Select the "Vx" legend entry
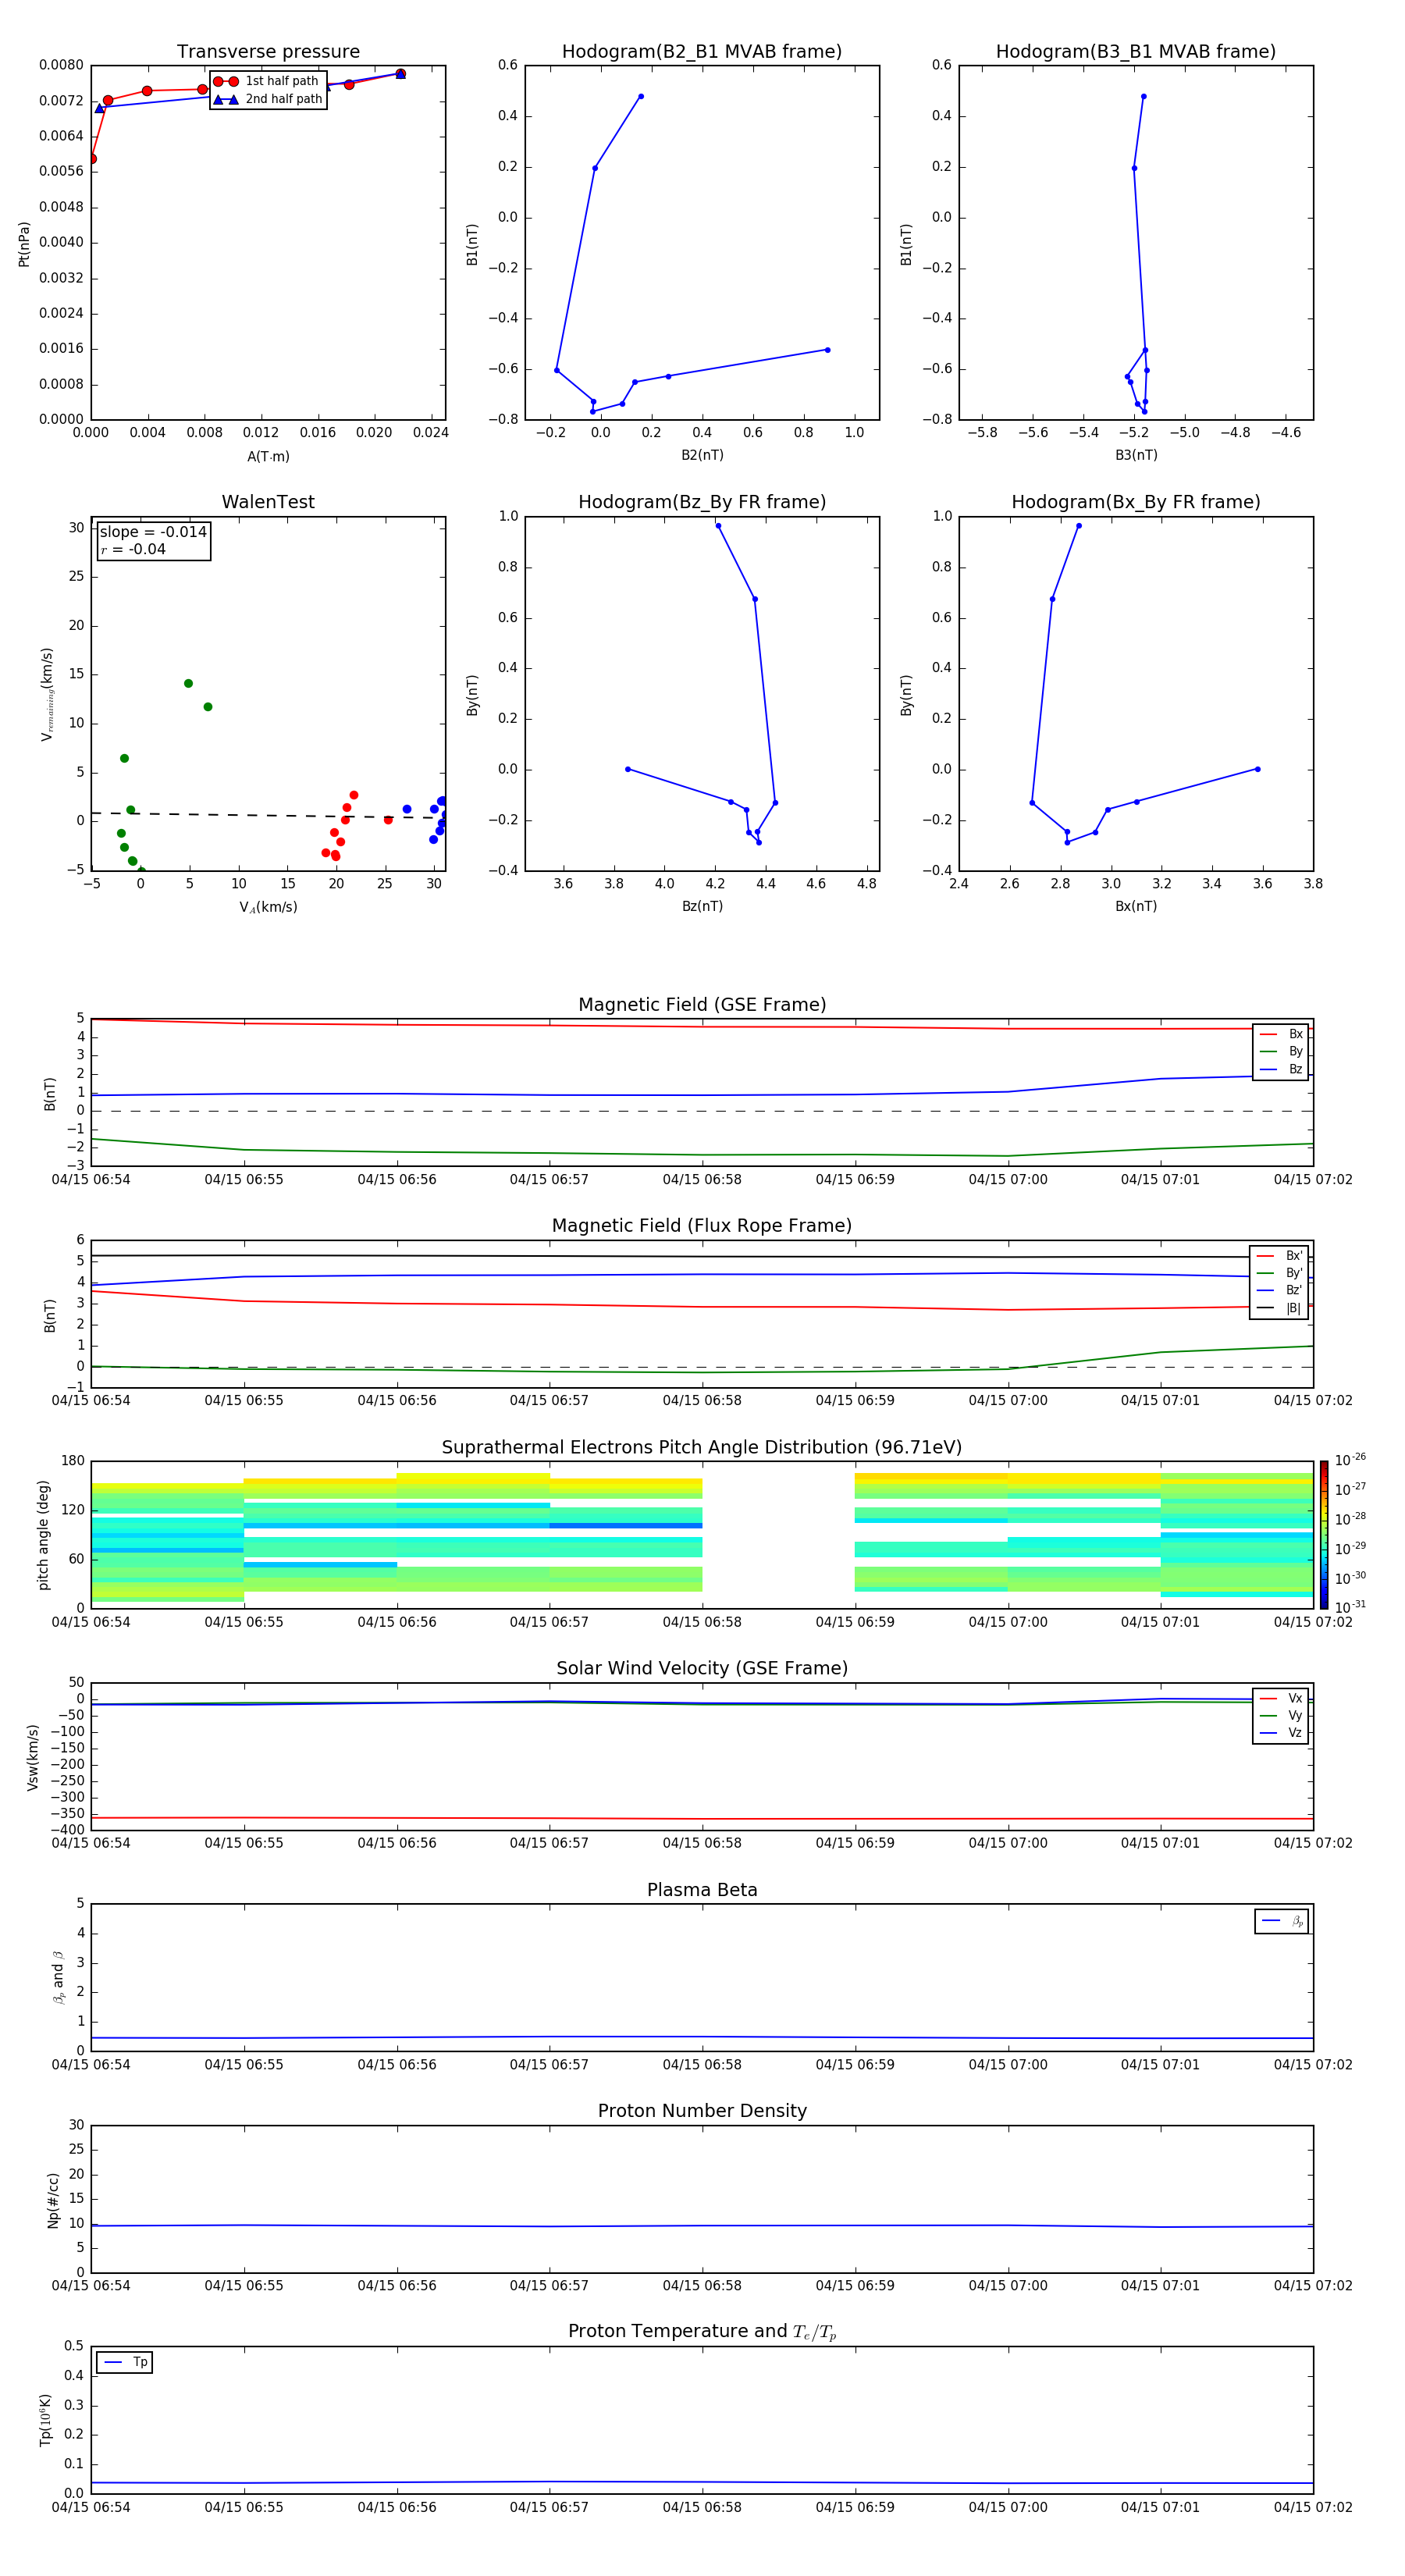 click(1281, 1698)
